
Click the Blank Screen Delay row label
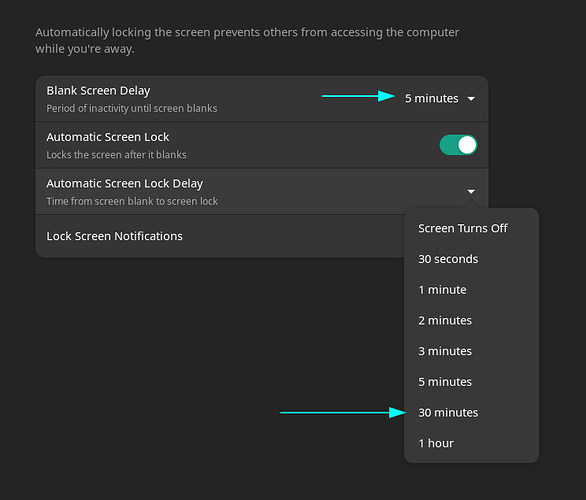pos(98,90)
